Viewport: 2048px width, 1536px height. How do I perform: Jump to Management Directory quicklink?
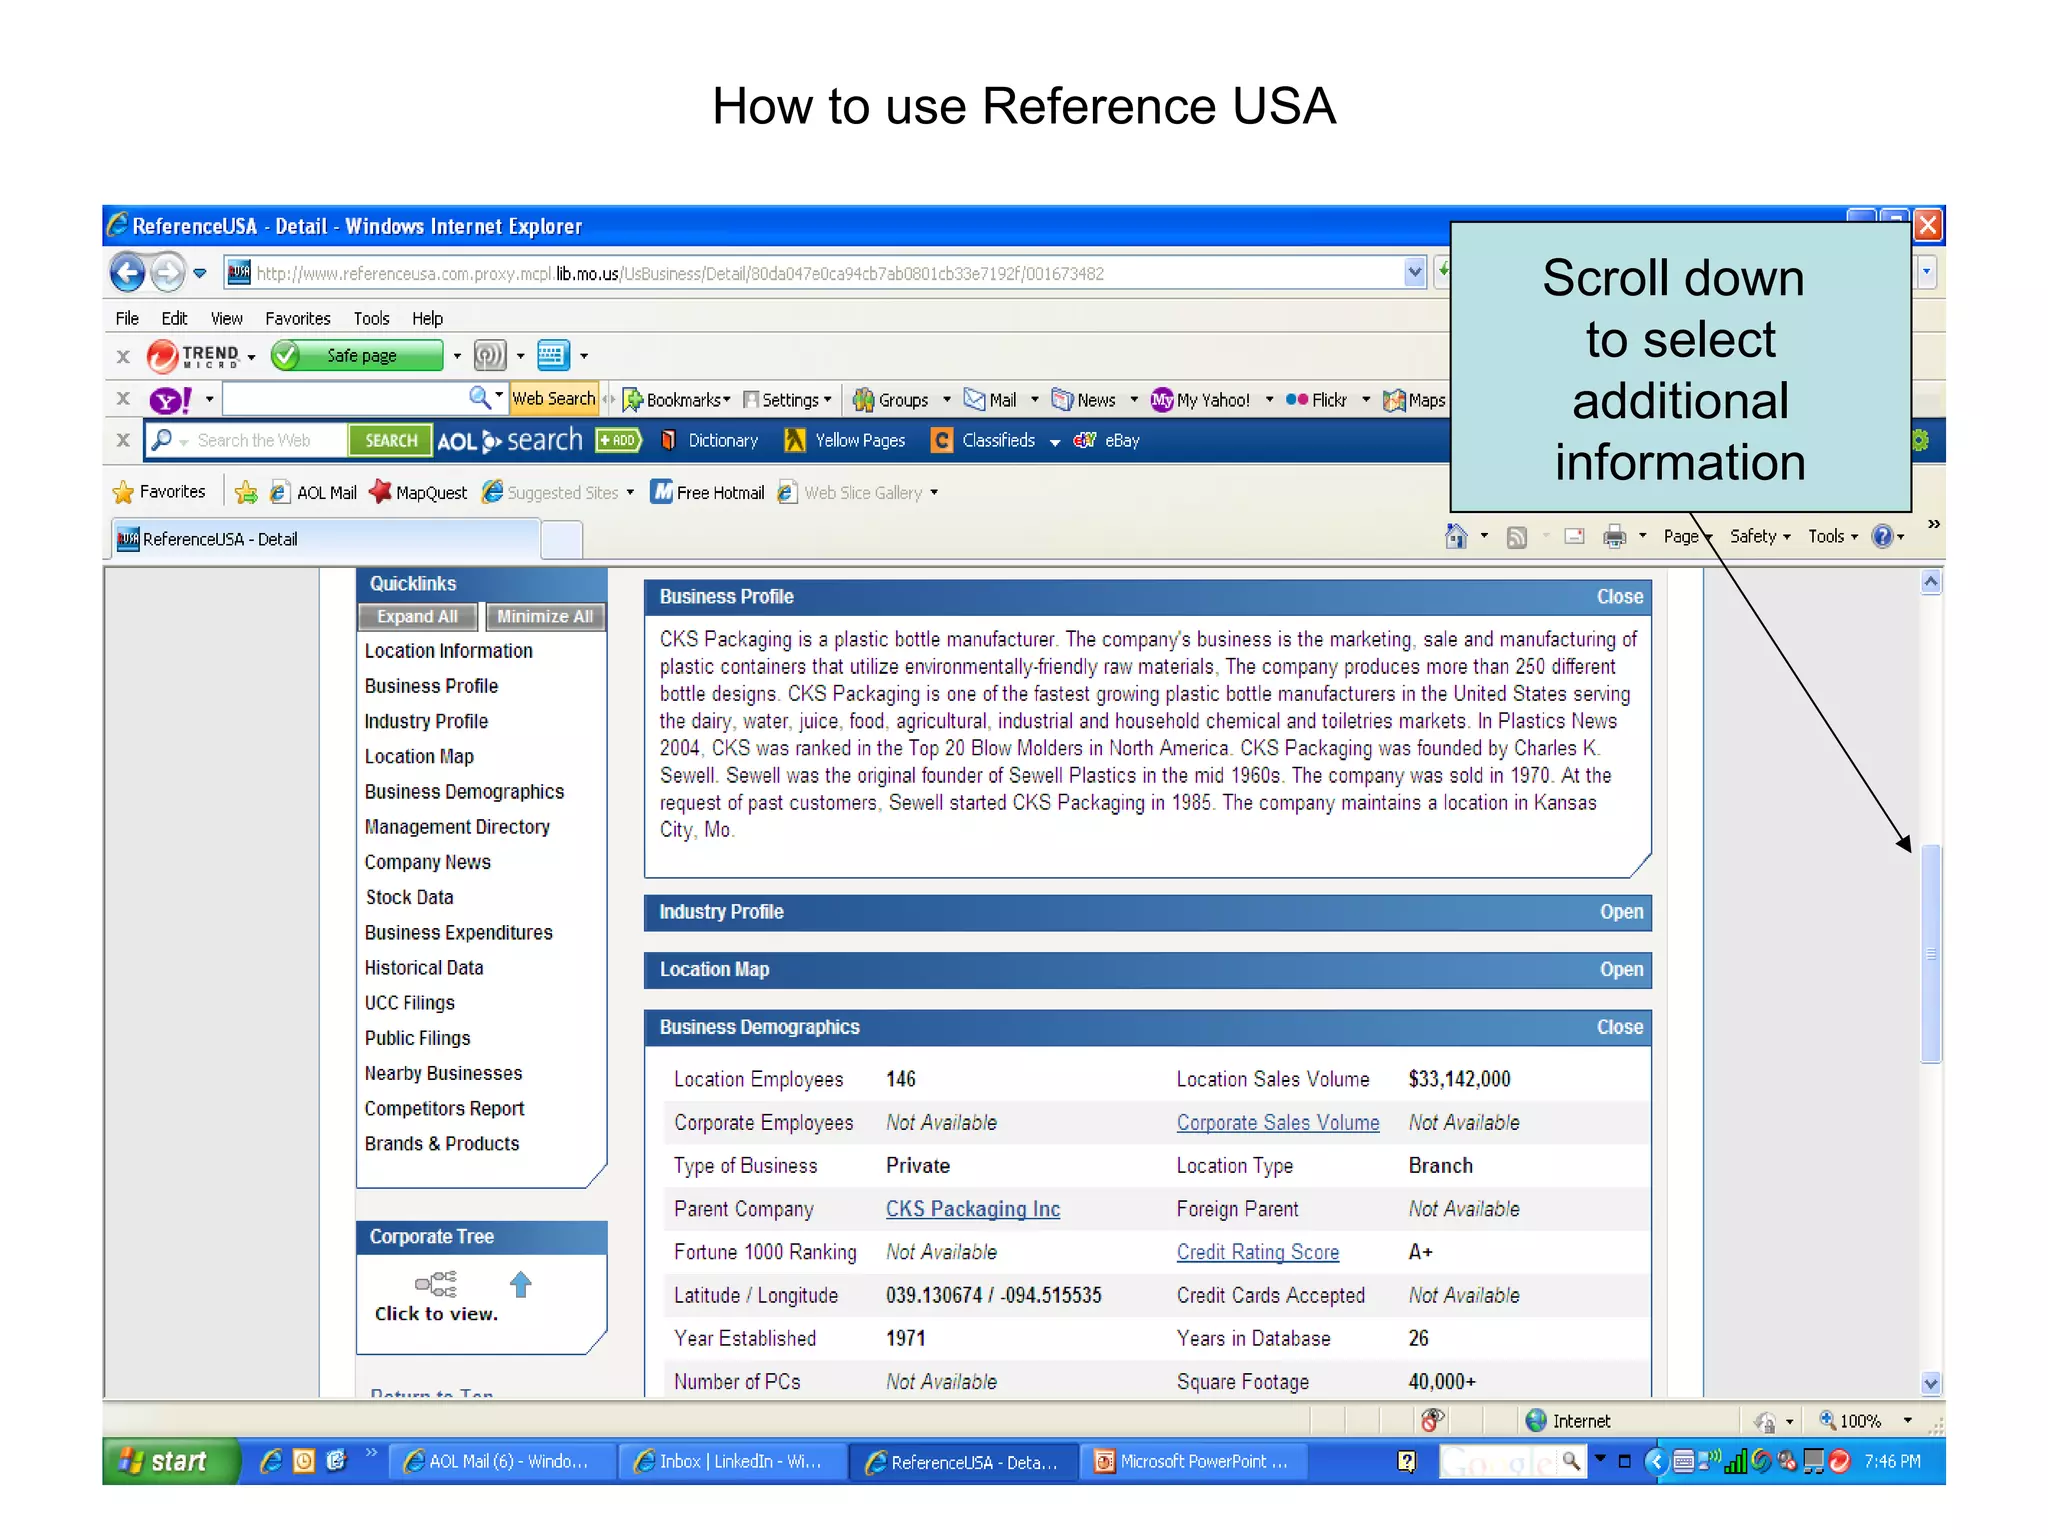[x=457, y=827]
